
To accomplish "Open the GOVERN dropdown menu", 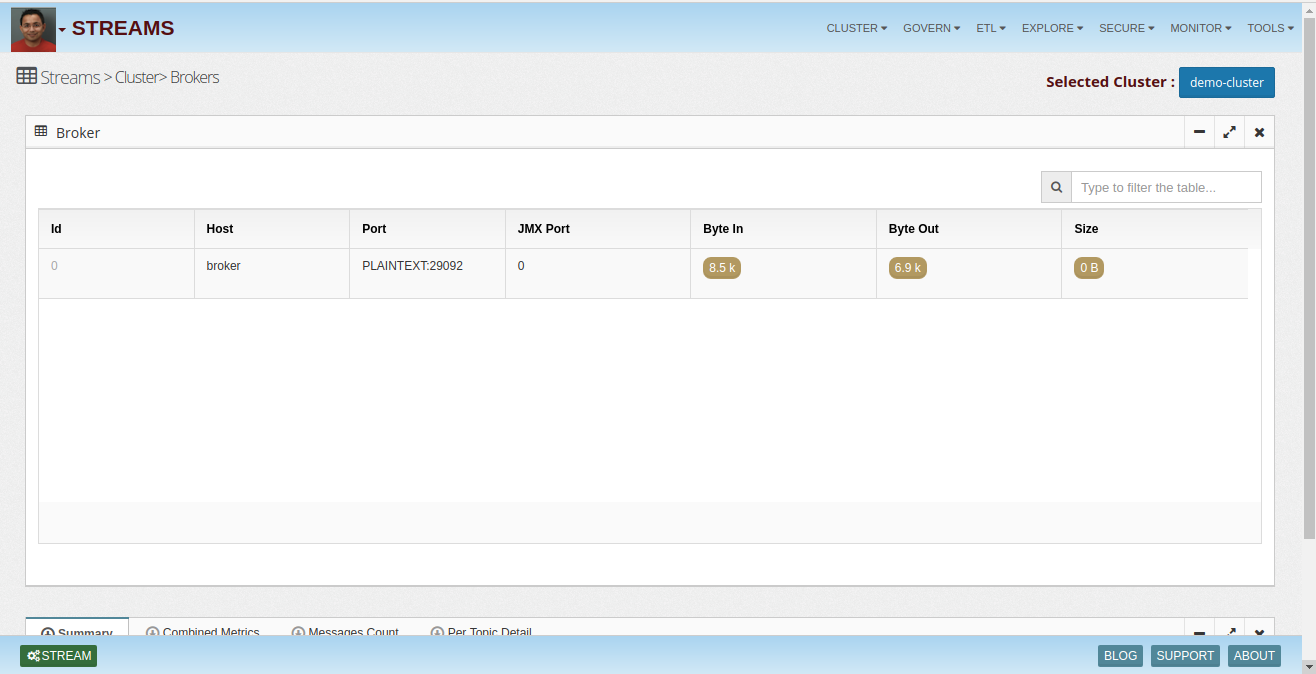I will (x=931, y=28).
